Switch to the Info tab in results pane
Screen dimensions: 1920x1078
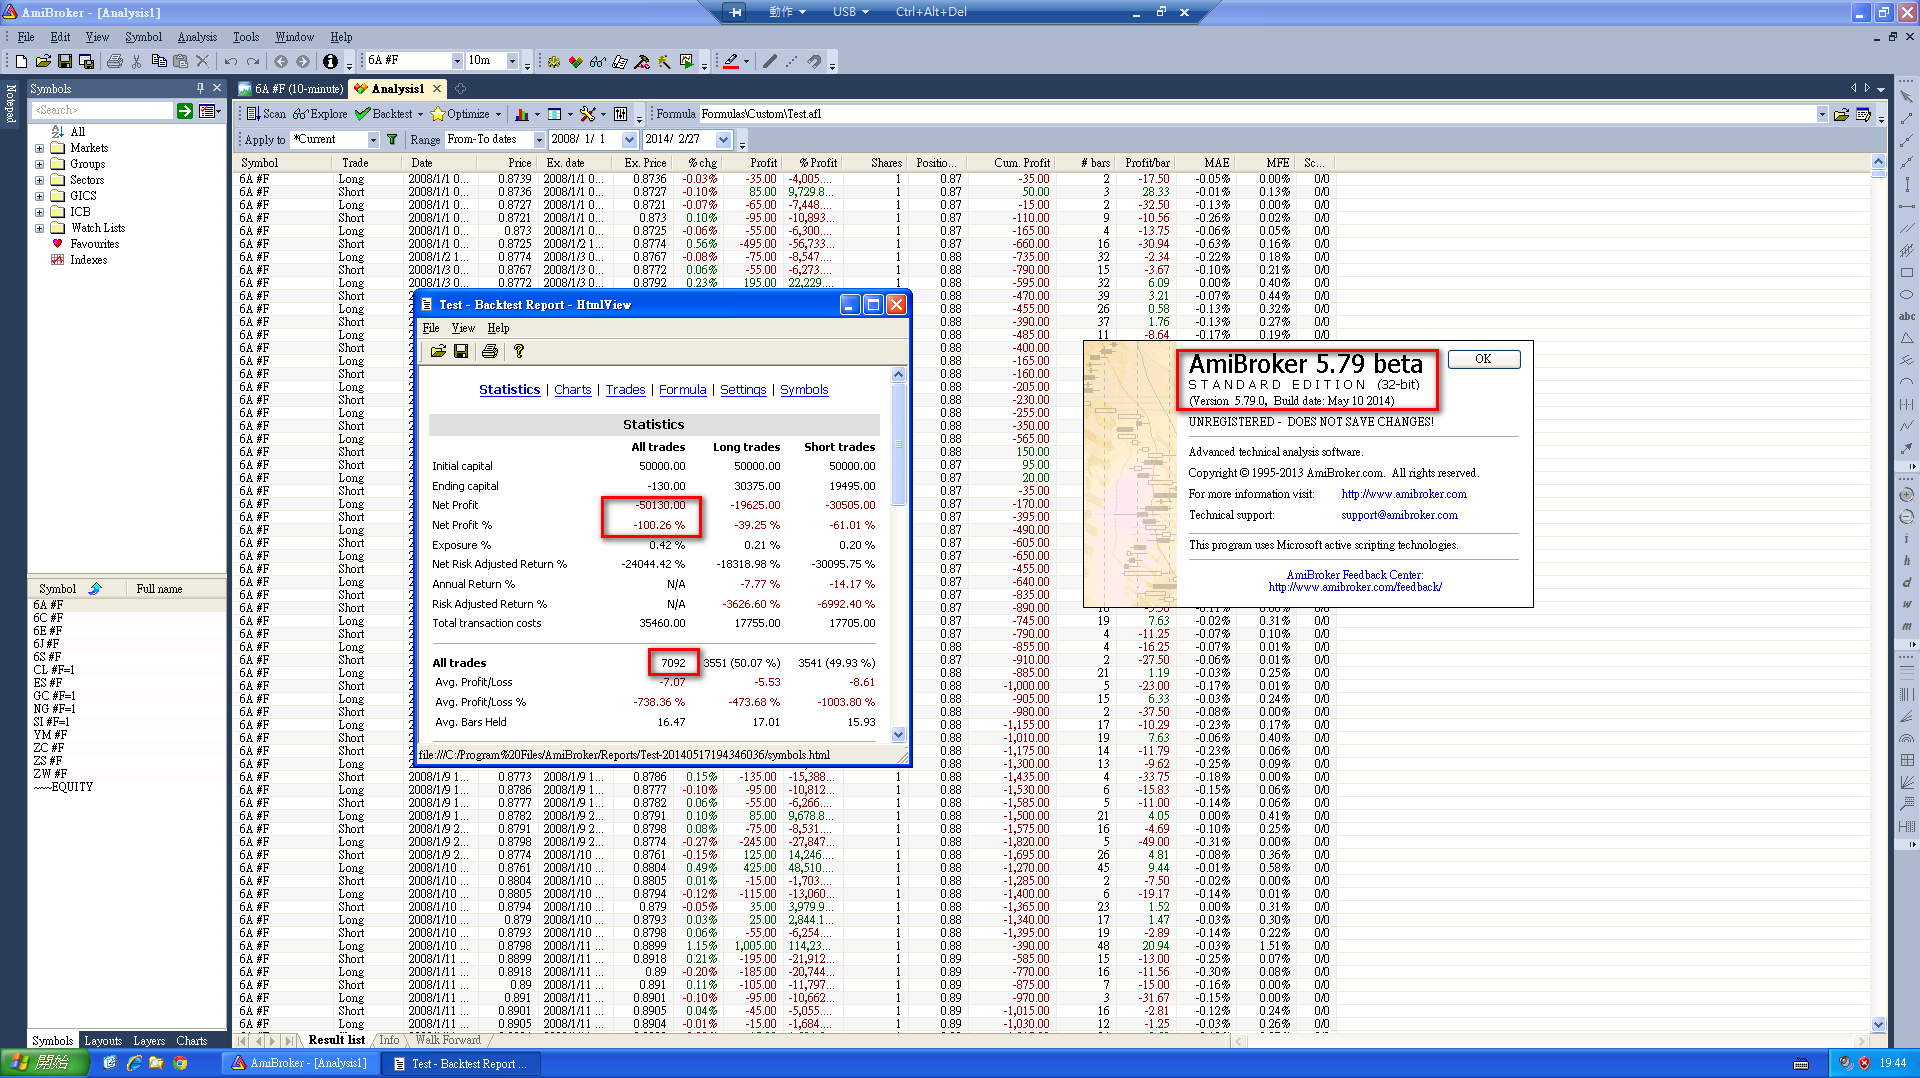[x=389, y=1040]
